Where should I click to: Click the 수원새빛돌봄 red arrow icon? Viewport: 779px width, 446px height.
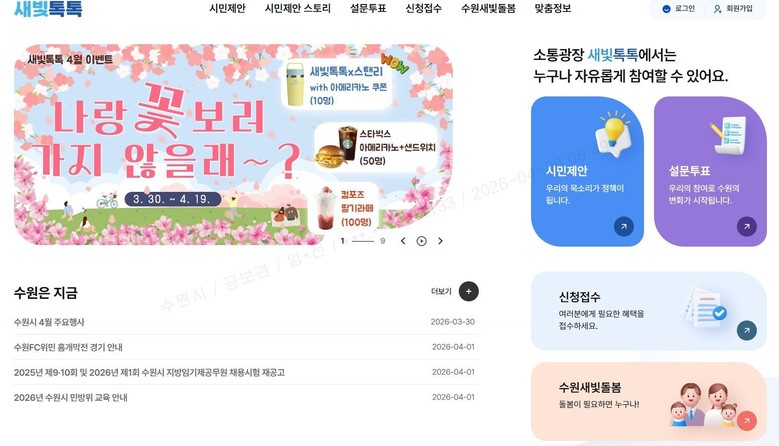click(x=746, y=421)
